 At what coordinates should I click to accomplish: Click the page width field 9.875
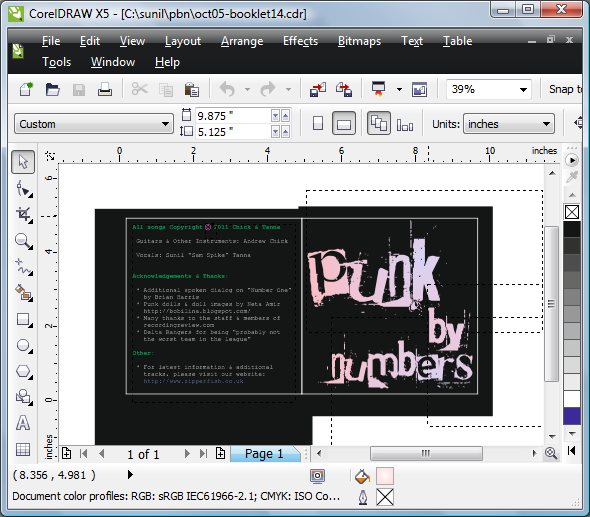[233, 116]
